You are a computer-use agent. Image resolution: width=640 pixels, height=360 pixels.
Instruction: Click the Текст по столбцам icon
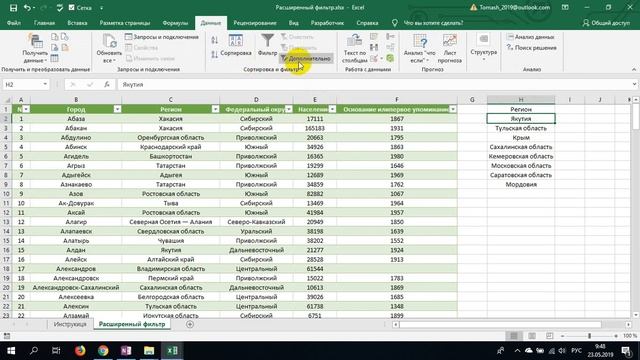coord(354,41)
